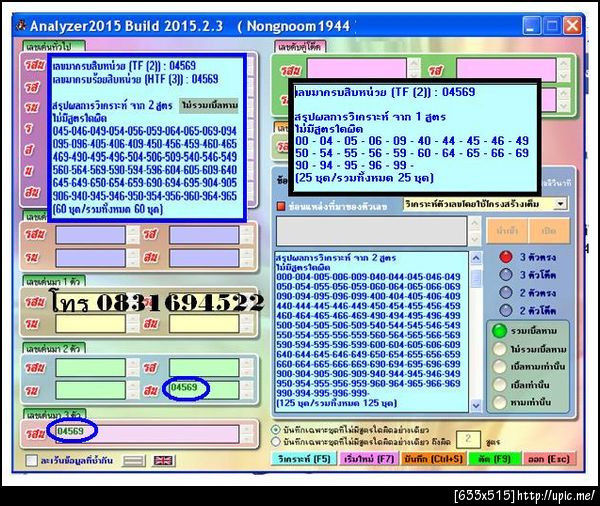
Task: Open the เลขเด่นมา 1 ตัว tab
Action: pos(54,282)
